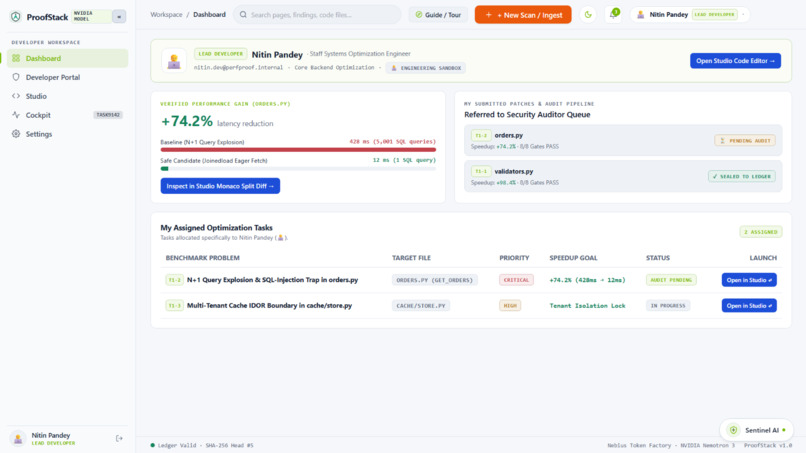Toggle dark mode with the moon icon
Screen dimensions: 806x453
point(588,15)
